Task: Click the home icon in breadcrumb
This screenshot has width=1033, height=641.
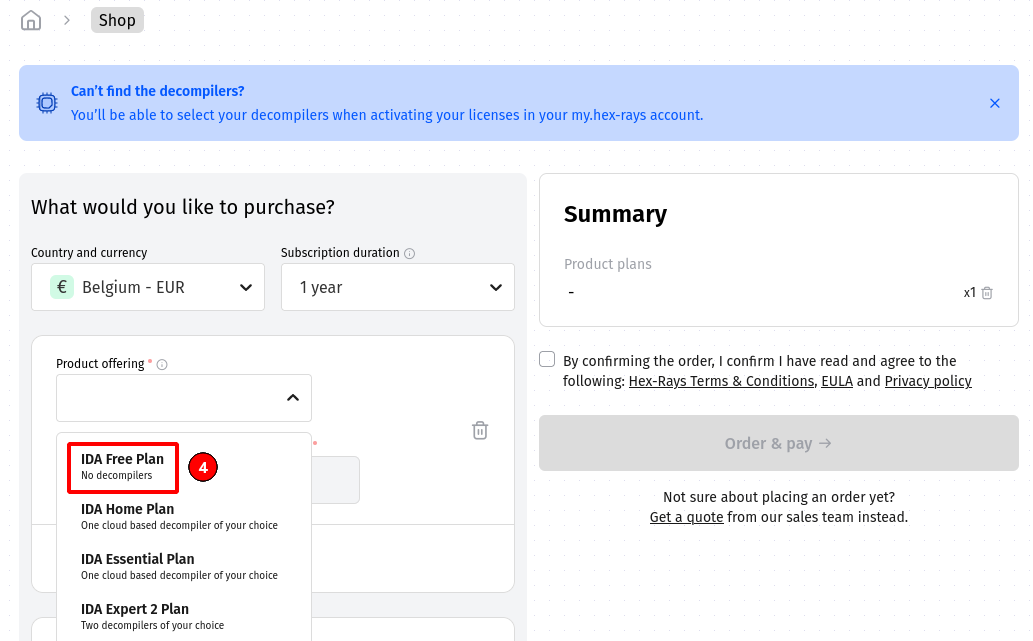Action: tap(31, 20)
